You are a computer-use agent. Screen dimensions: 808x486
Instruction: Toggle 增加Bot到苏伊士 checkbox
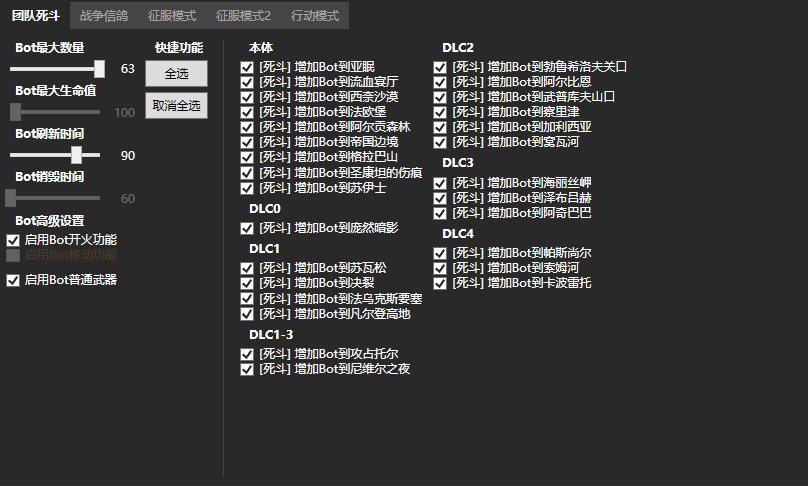(247, 188)
